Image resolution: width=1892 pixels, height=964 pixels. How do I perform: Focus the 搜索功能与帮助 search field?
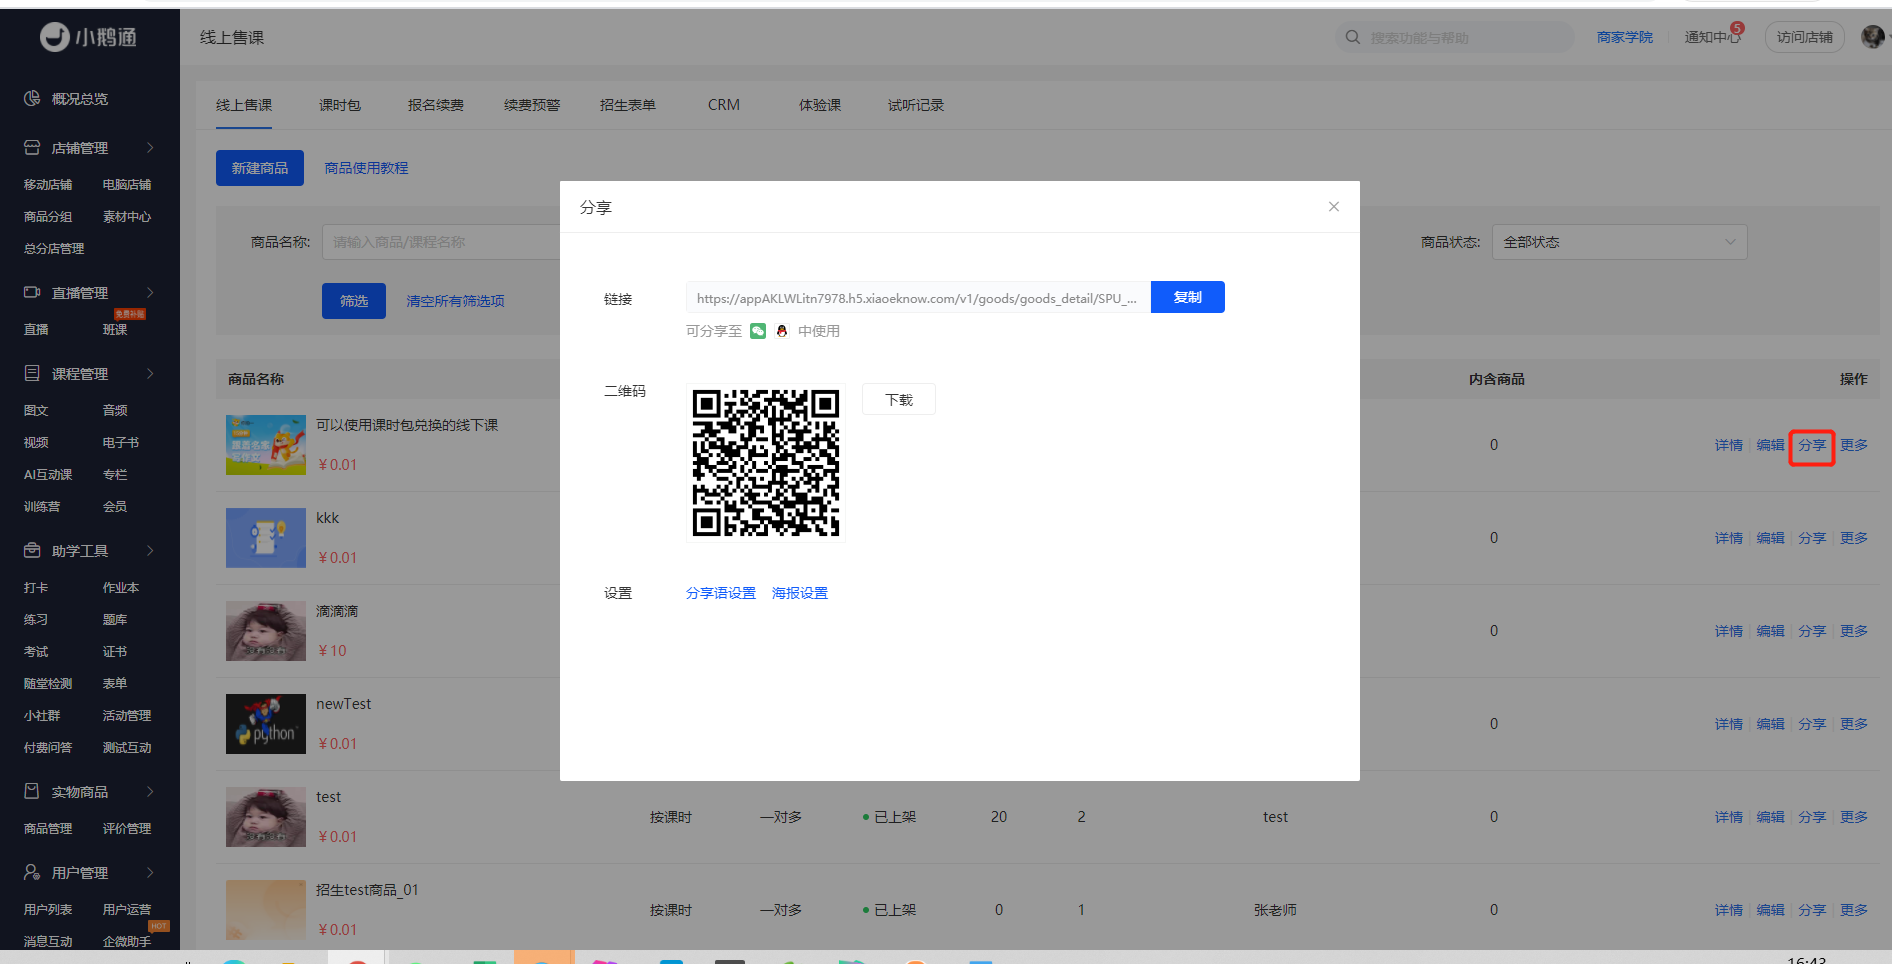1455,37
